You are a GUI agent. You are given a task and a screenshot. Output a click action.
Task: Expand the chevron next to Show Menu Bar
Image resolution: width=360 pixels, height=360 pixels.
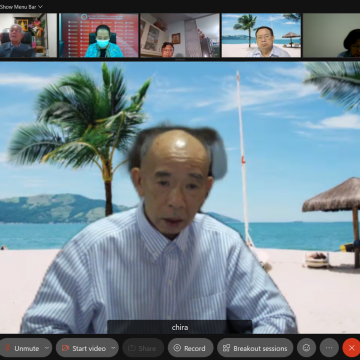tap(40, 7)
